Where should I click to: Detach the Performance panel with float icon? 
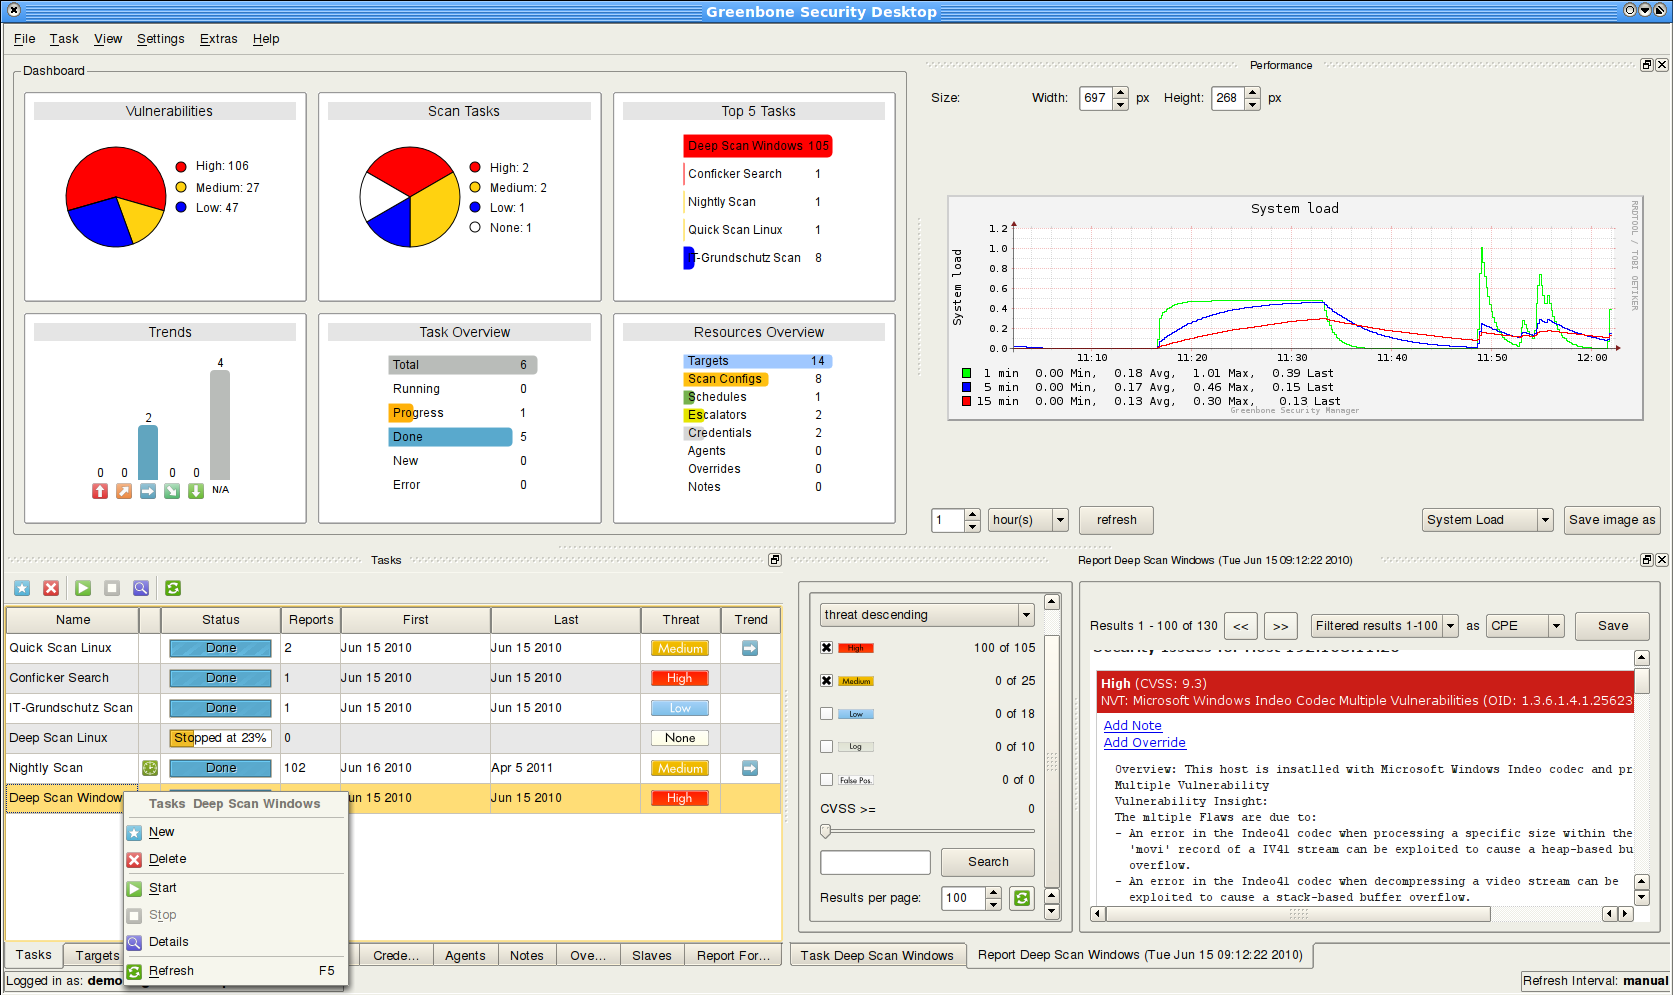pos(1647,65)
